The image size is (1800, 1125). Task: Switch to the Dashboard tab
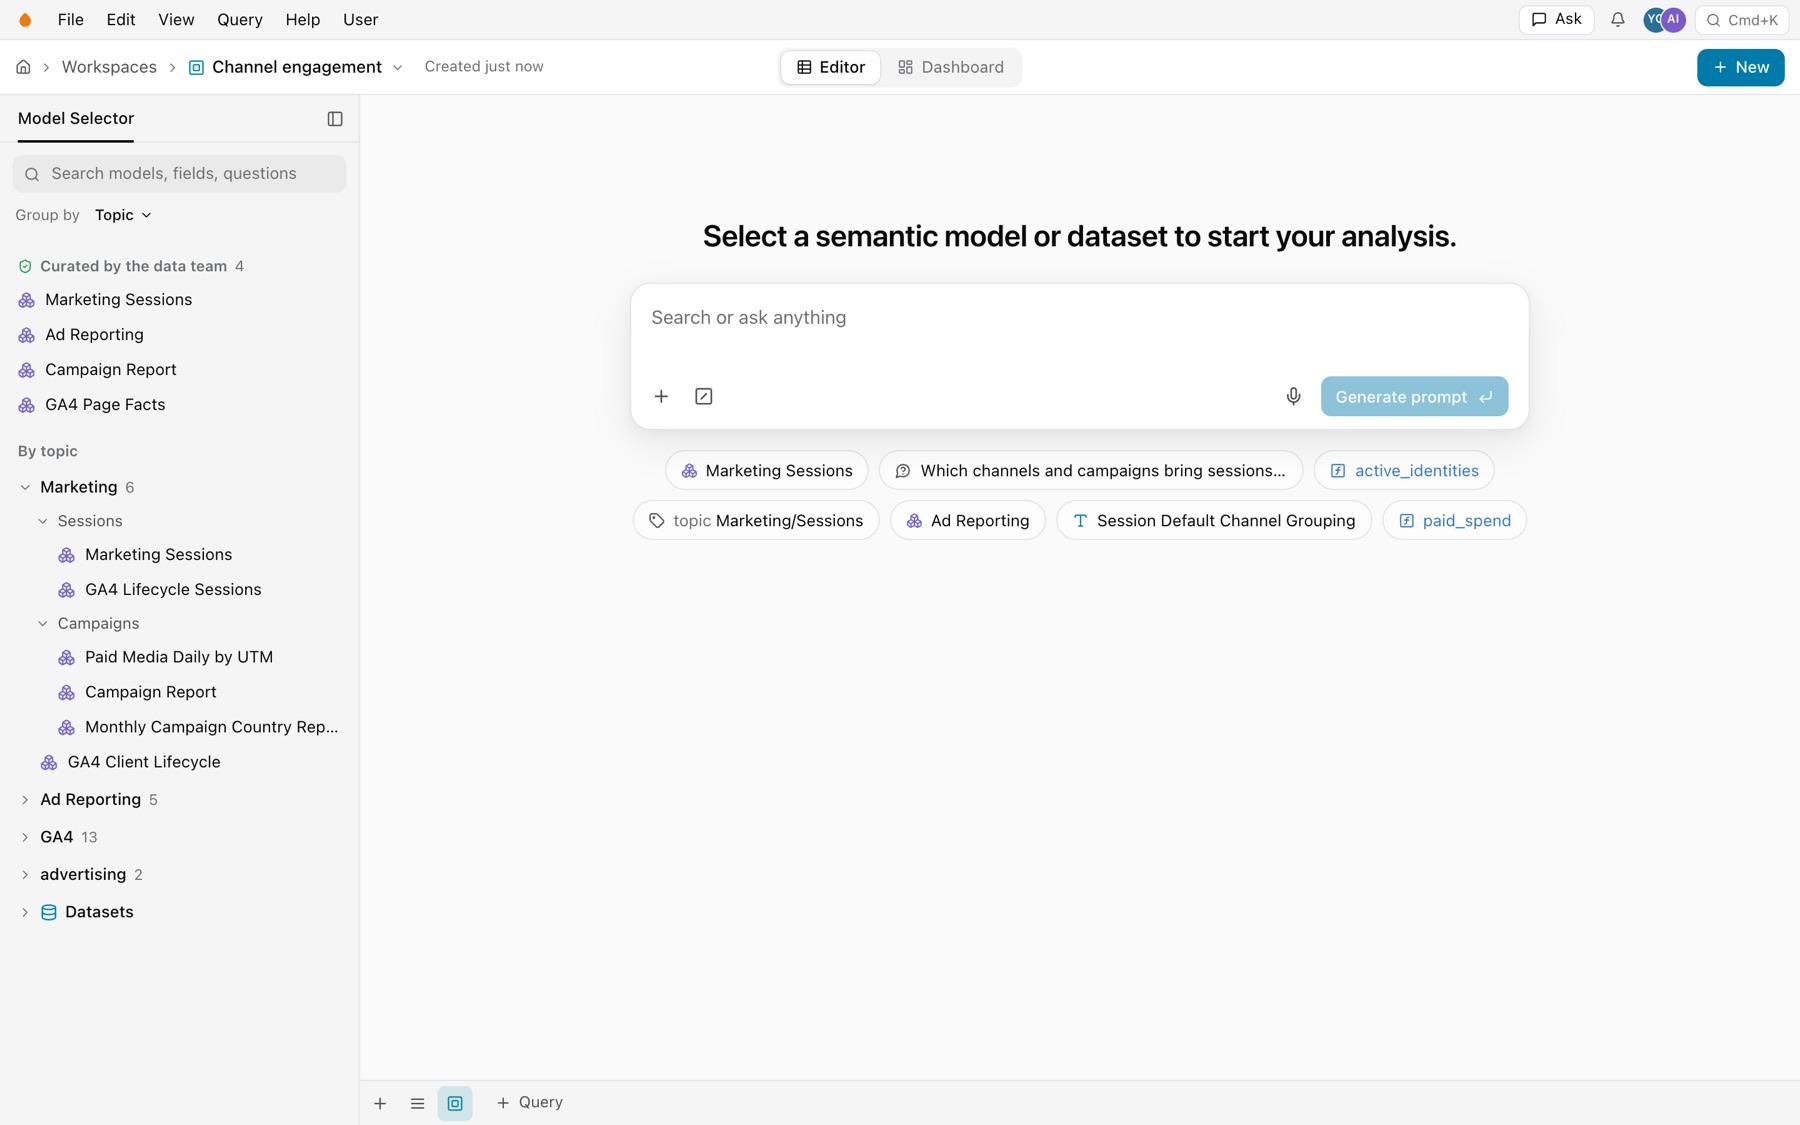(950, 67)
